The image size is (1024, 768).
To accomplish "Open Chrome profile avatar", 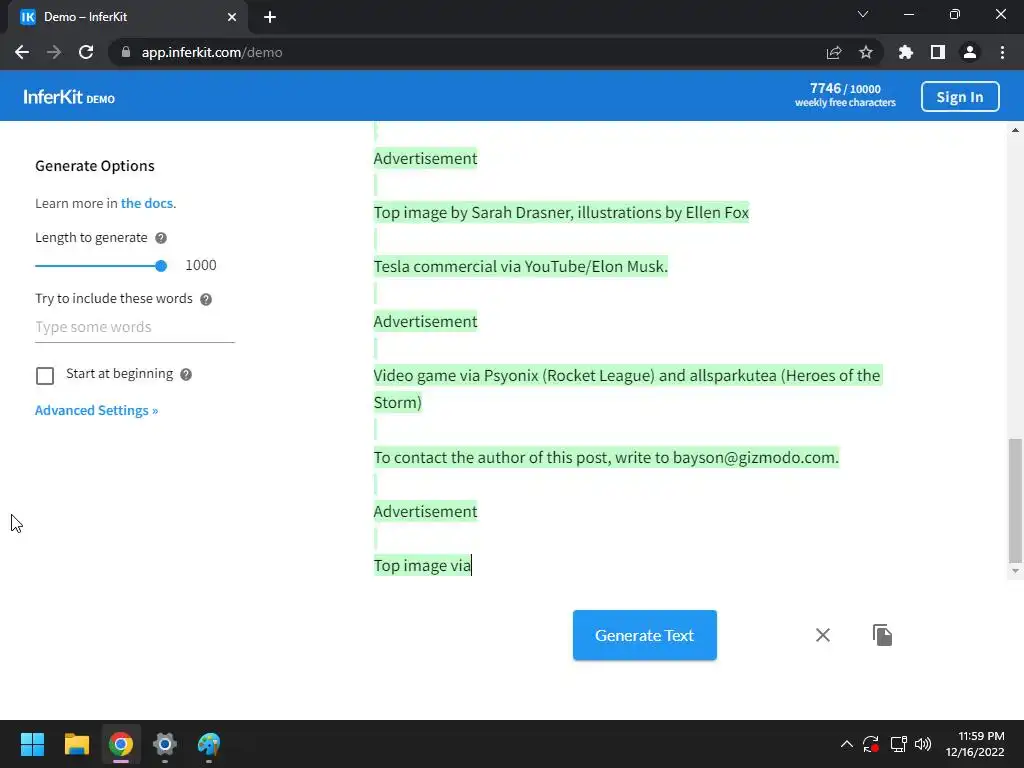I will (970, 52).
